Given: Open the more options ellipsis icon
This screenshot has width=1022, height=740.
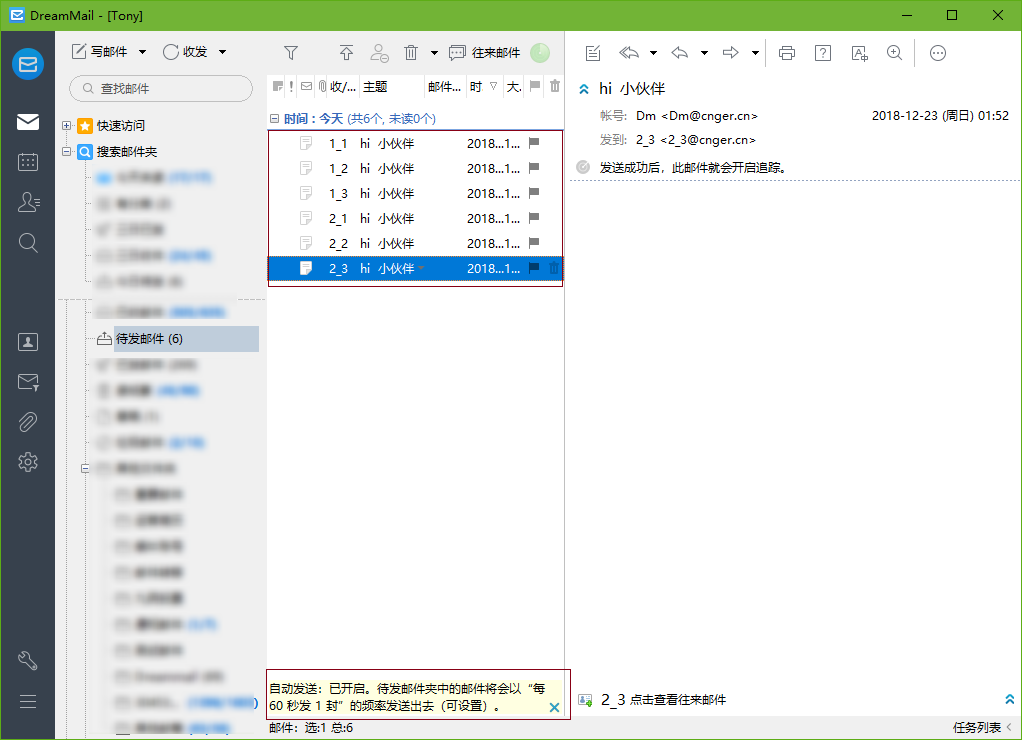Looking at the screenshot, I should coord(937,53).
